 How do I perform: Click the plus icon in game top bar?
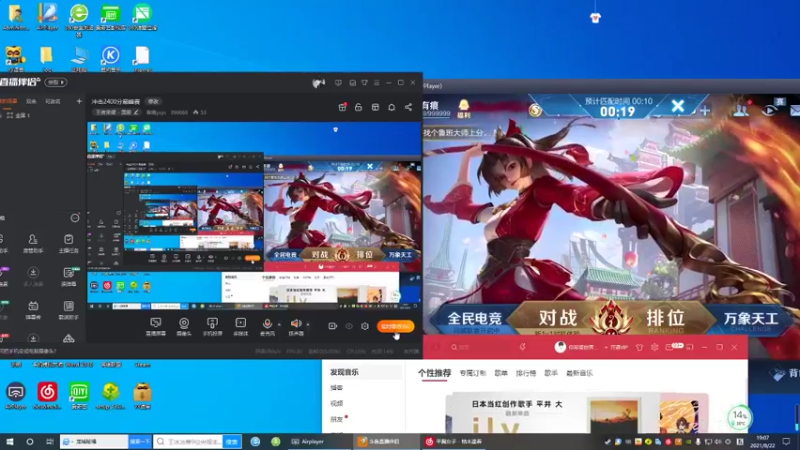point(705,110)
